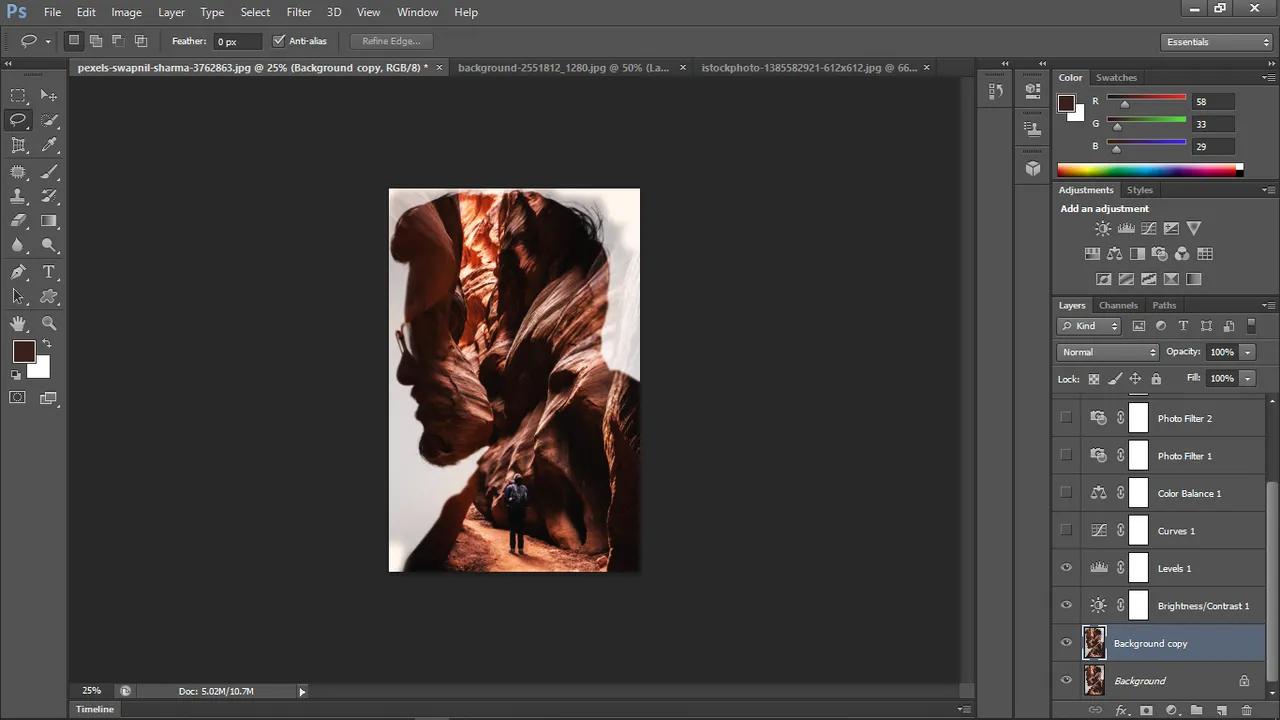Click the Feather input field
Viewport: 1280px width, 720px height.
coord(237,41)
